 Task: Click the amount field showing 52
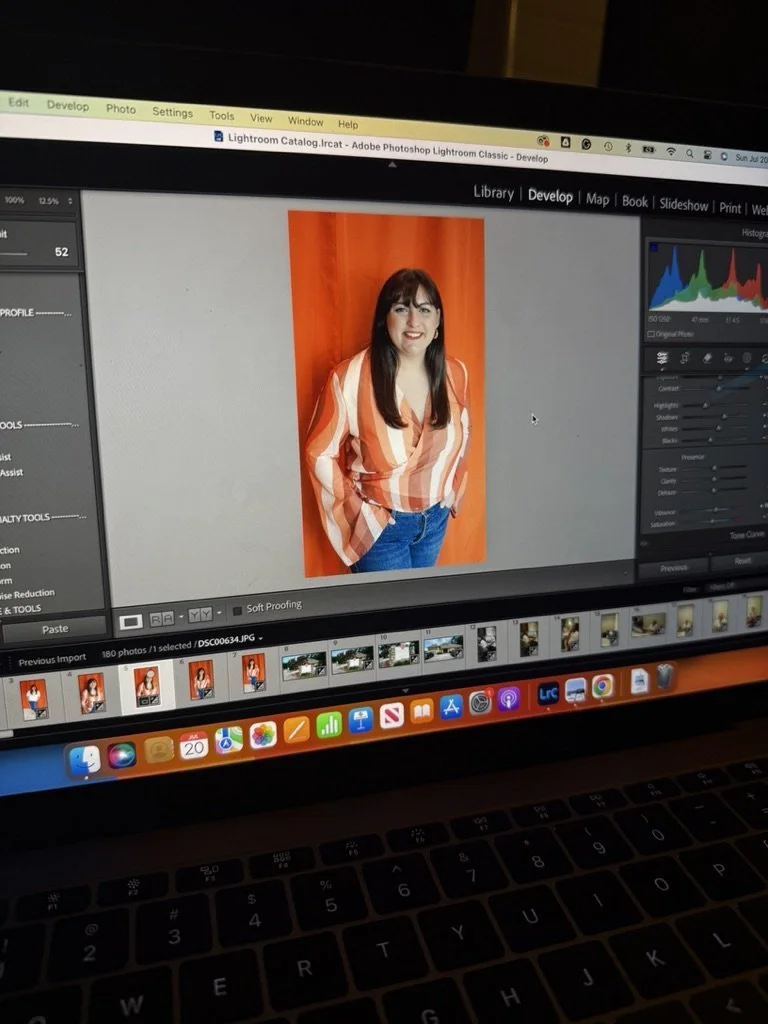click(x=61, y=252)
